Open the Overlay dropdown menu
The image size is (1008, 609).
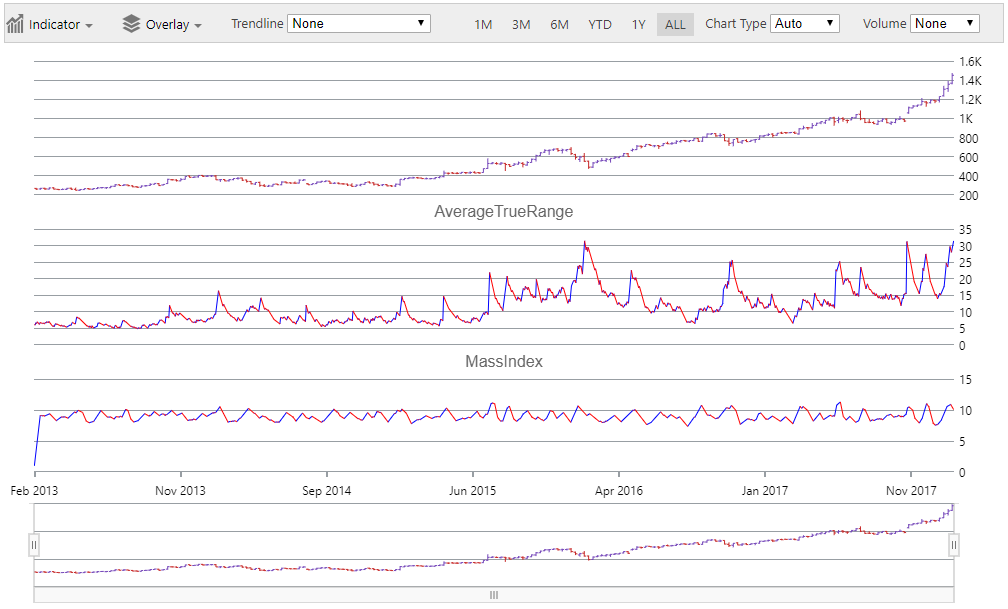pos(167,23)
